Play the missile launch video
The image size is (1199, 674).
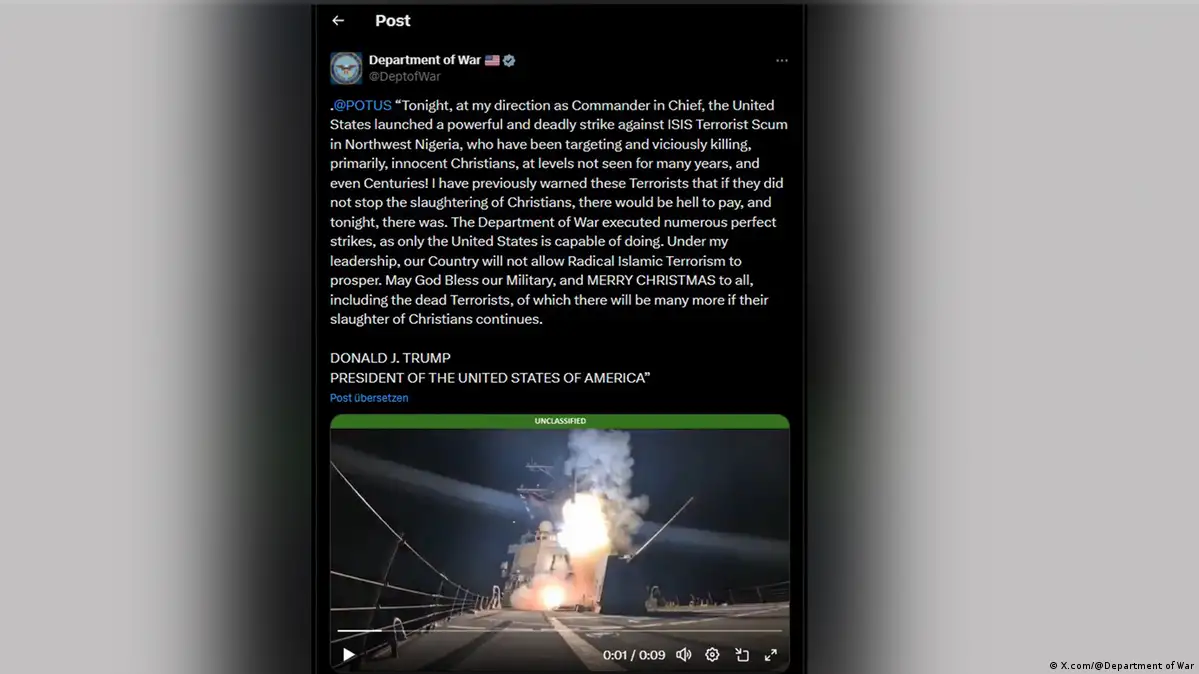point(349,655)
